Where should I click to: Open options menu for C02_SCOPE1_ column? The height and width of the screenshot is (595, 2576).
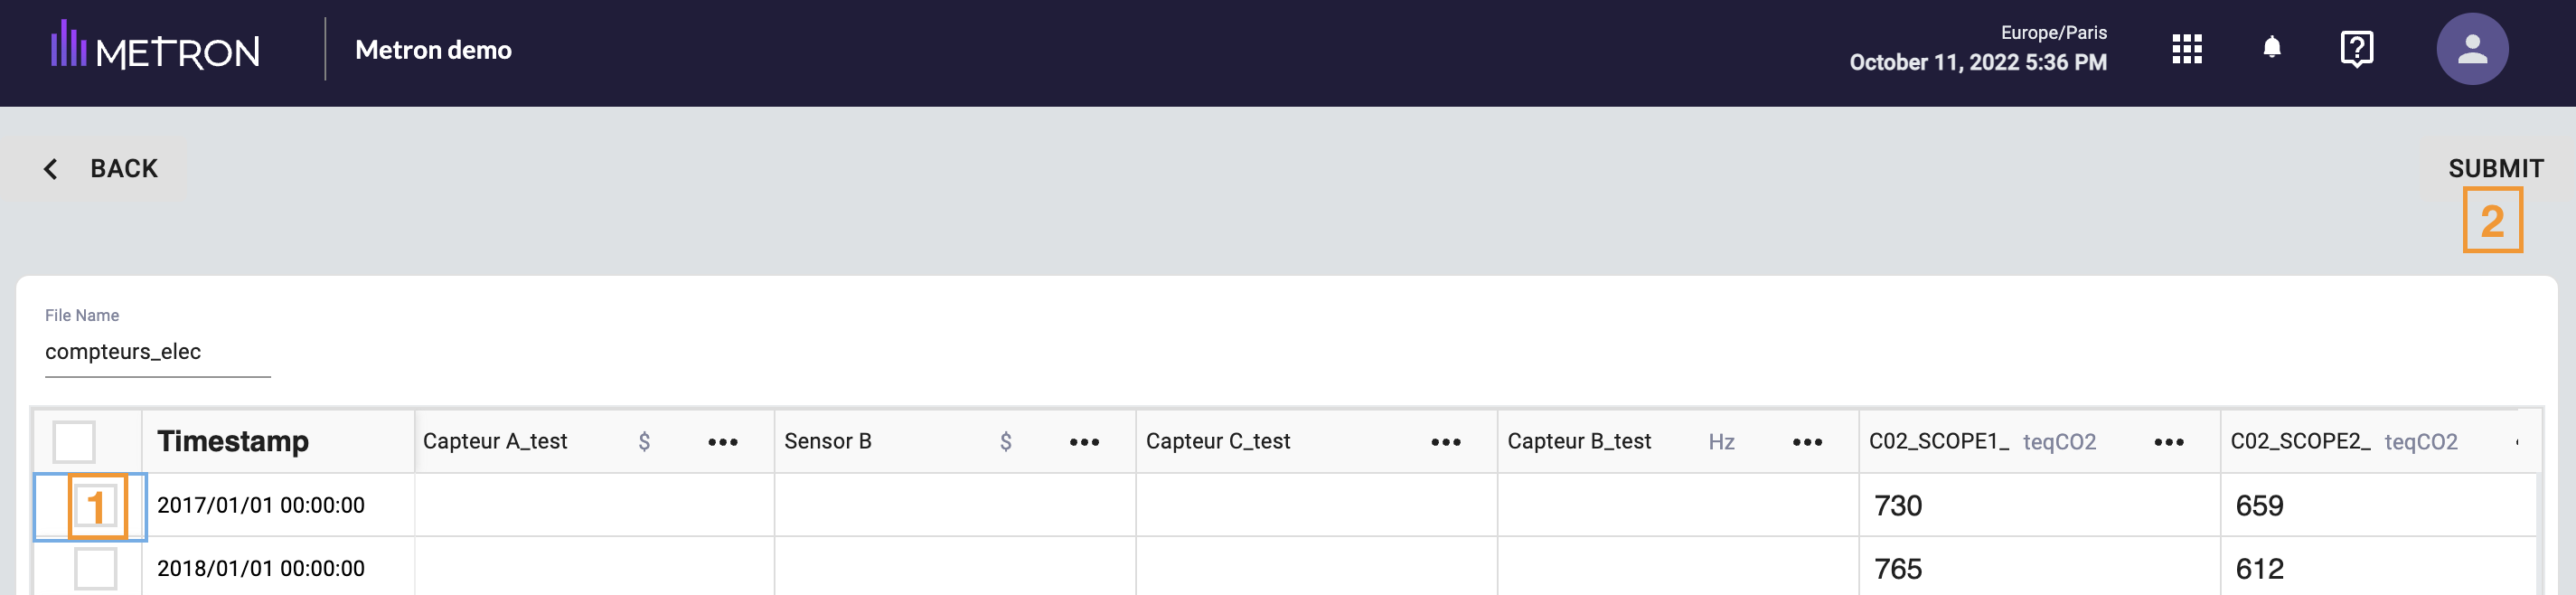coord(2169,442)
